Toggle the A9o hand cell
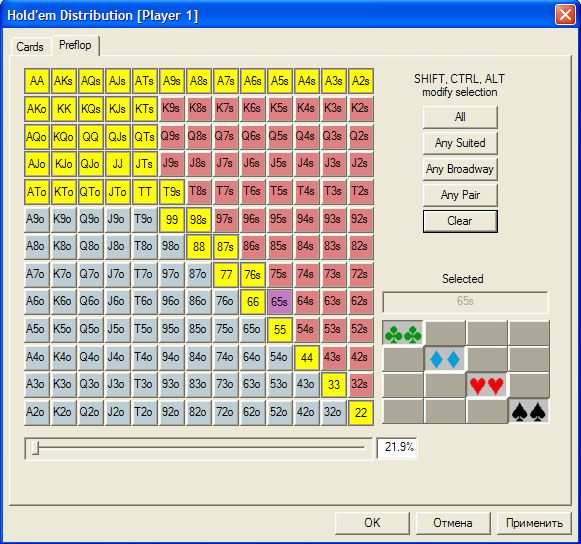This screenshot has width=581, height=544. tap(36, 219)
